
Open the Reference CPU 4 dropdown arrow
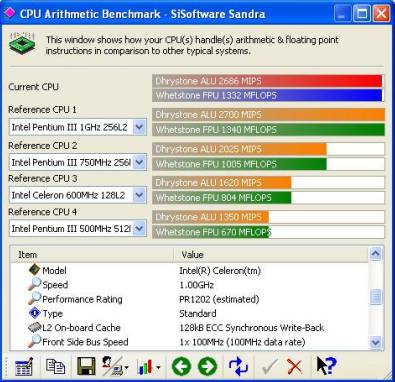click(x=139, y=228)
